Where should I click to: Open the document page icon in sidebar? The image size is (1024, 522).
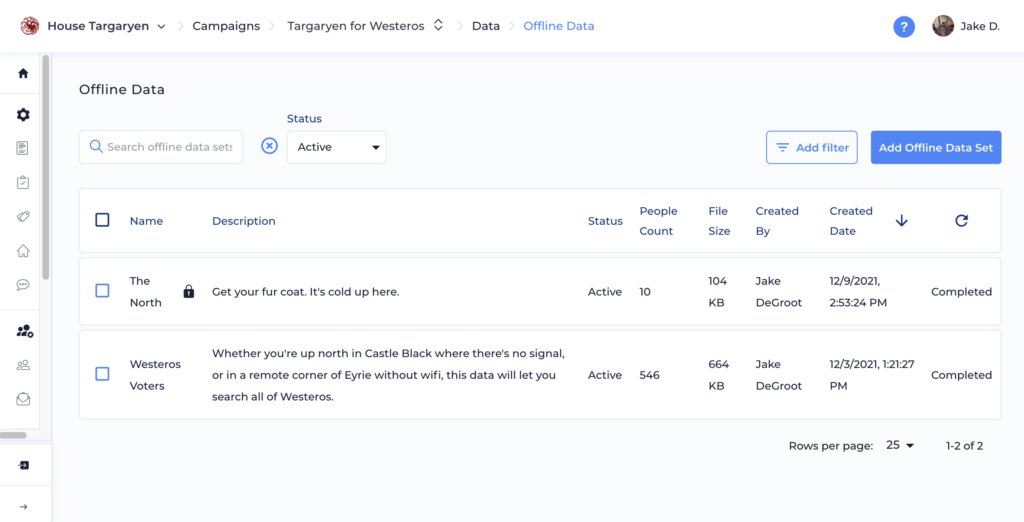tap(23, 148)
